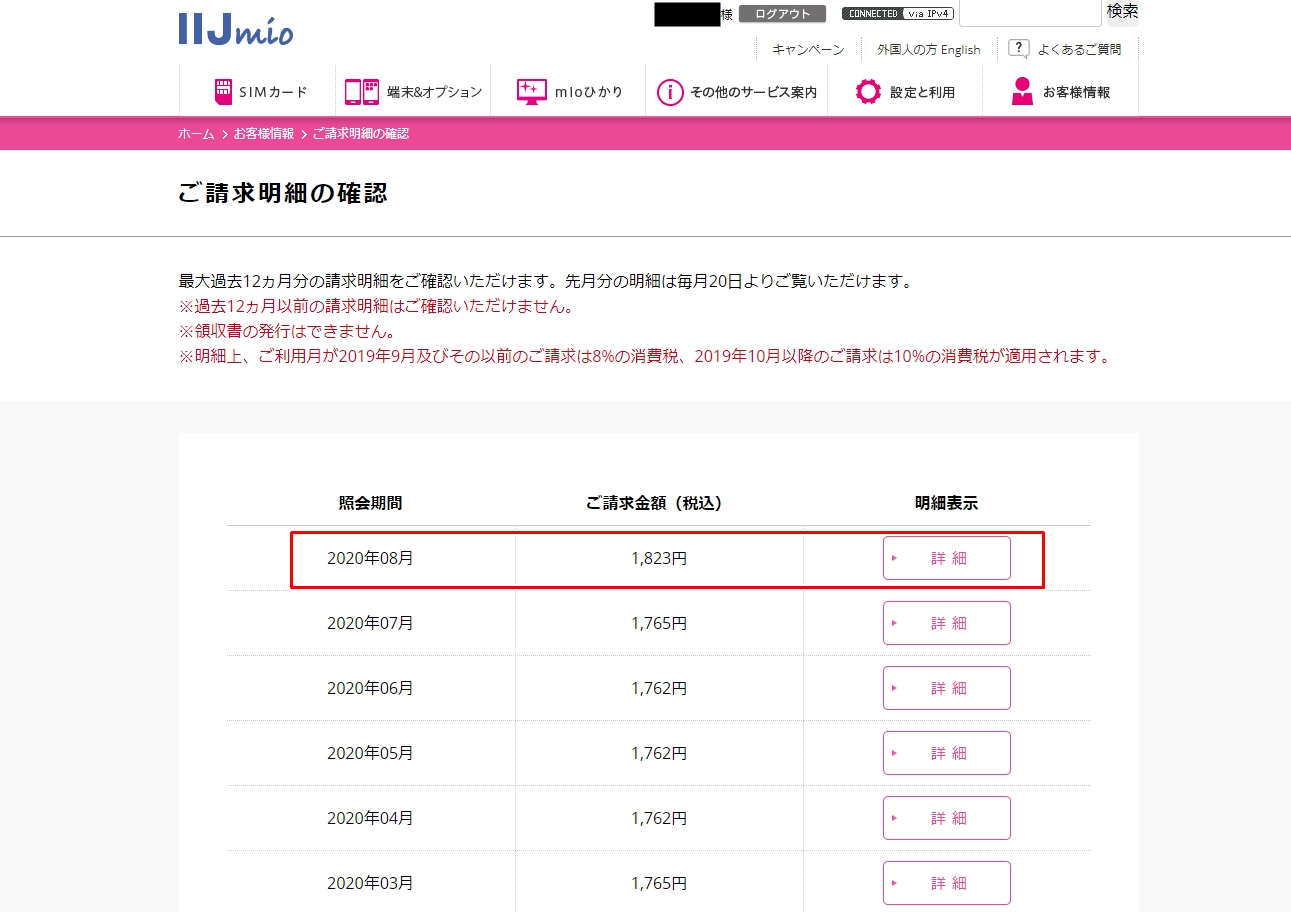Open 詳細 for 2020年04月

[x=947, y=818]
